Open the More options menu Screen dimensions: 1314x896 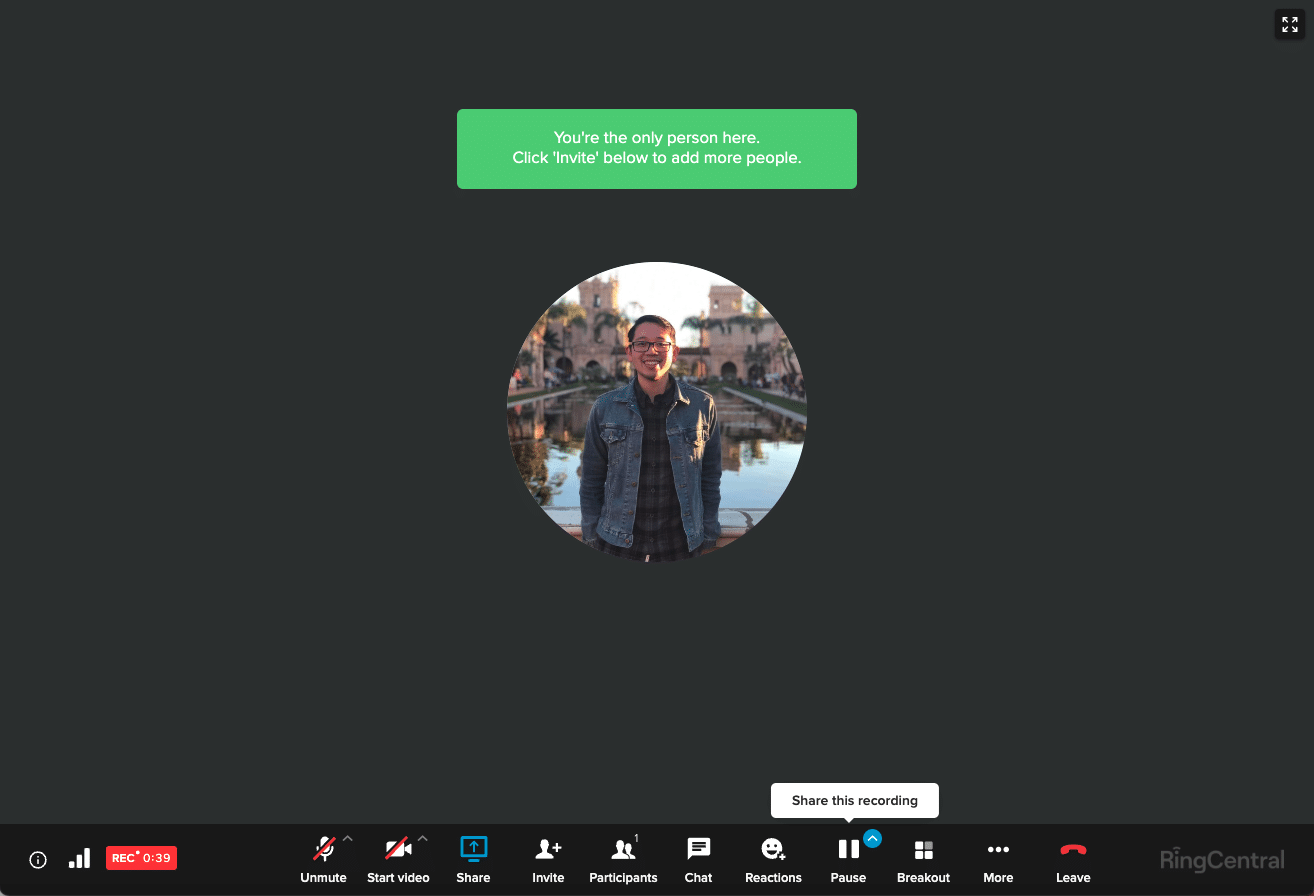click(998, 858)
